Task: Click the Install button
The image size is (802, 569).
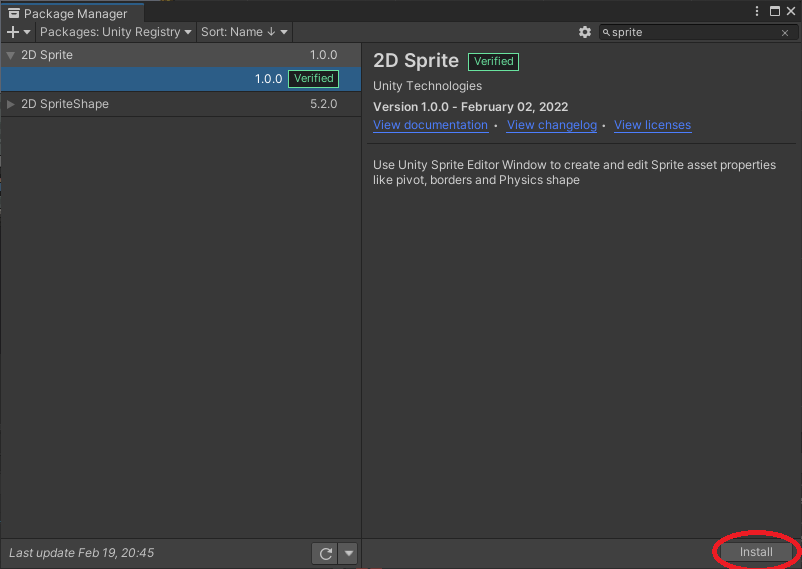Action: coord(756,552)
